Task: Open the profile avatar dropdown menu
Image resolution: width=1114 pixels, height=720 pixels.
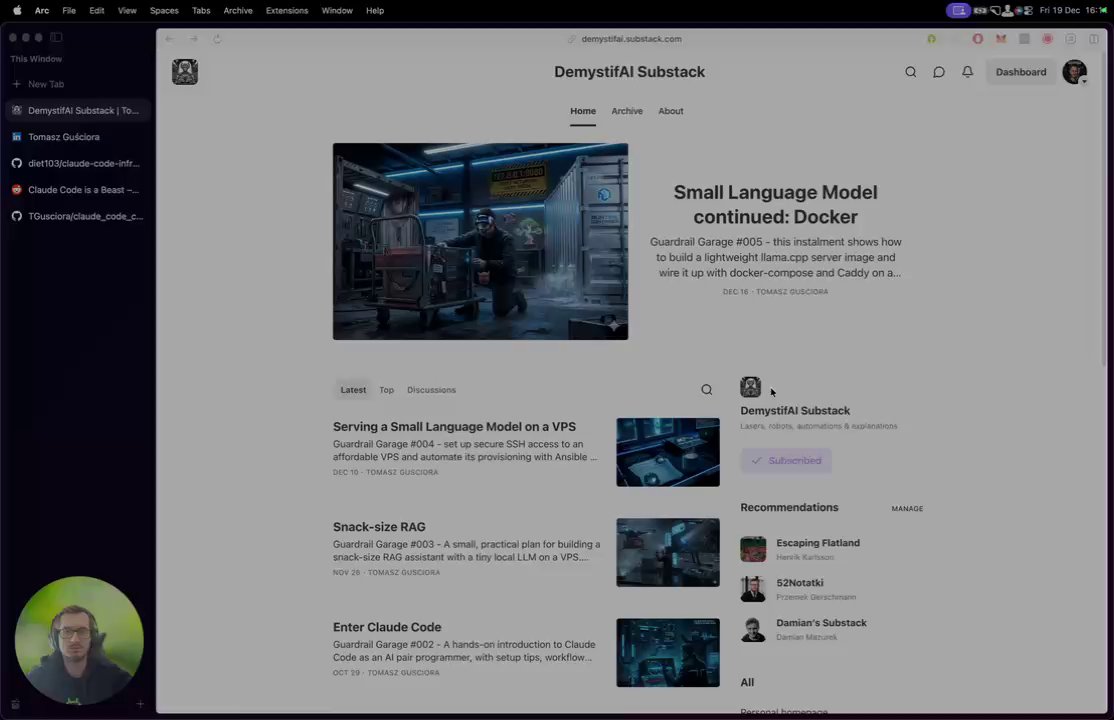Action: (1074, 72)
